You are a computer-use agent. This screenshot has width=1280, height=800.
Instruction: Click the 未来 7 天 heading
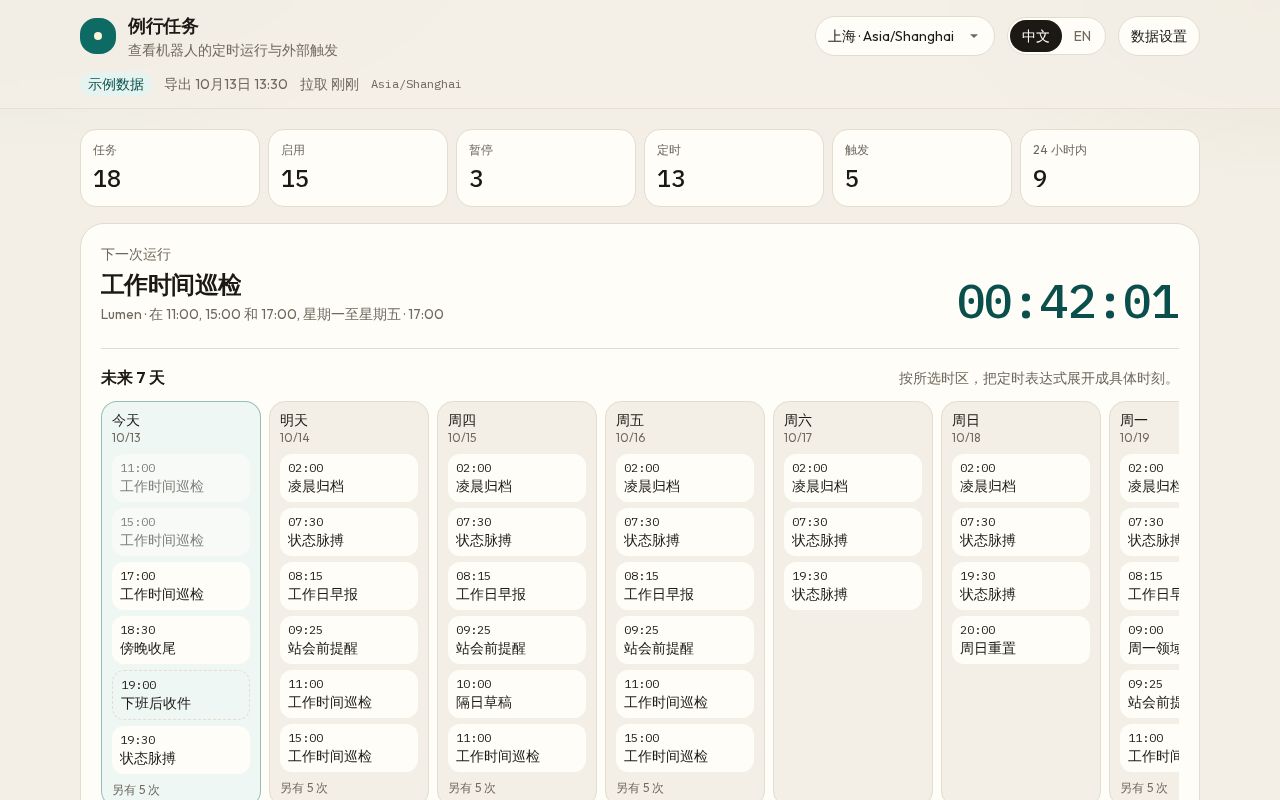pos(133,378)
